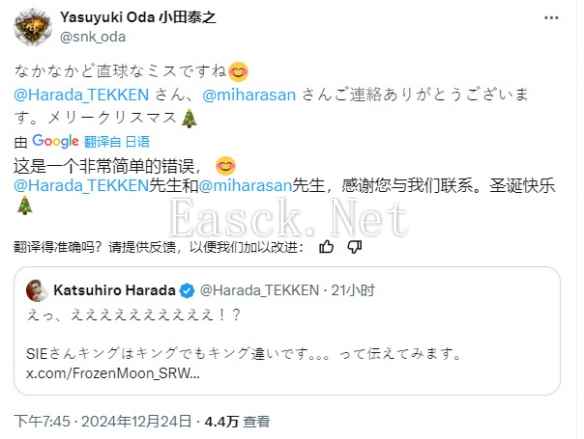Open the @miharasan mention in Japanese text
The image size is (584, 439).
249,95
